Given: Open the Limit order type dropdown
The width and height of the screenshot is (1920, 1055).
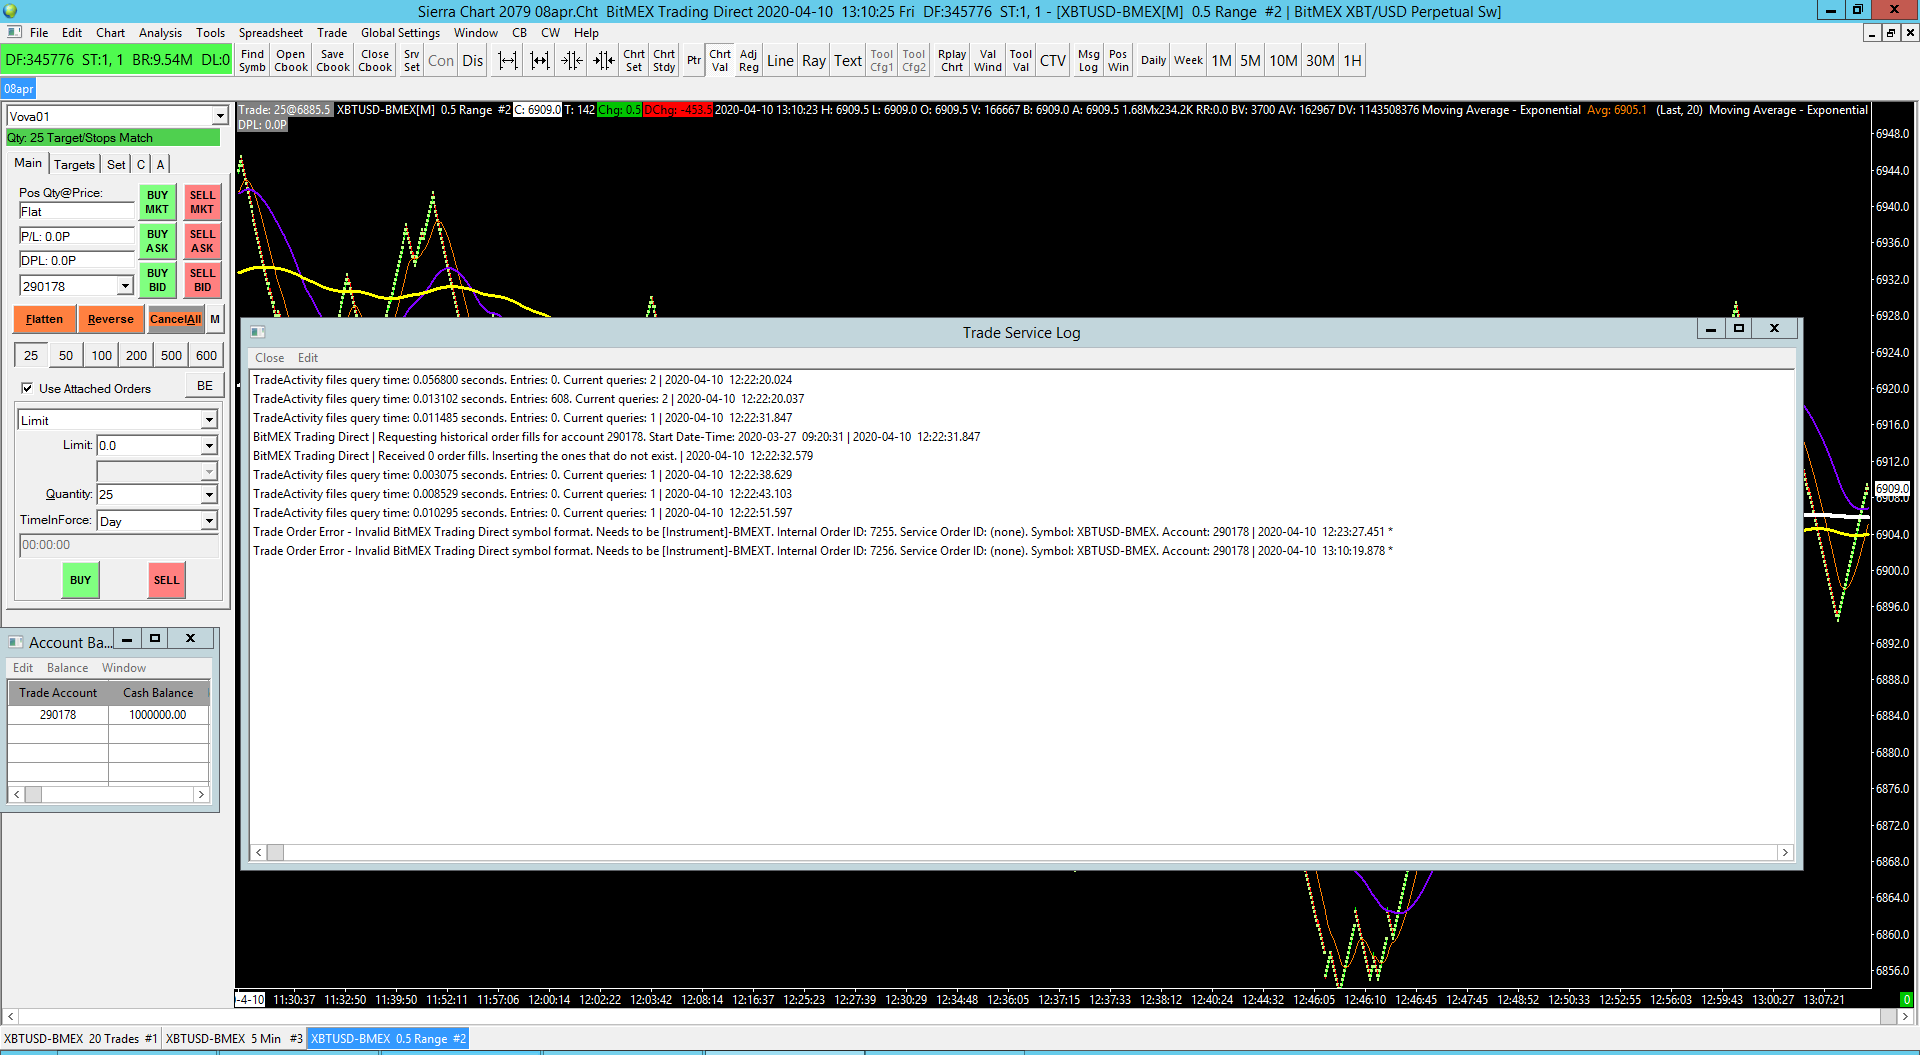Looking at the screenshot, I should pos(209,421).
